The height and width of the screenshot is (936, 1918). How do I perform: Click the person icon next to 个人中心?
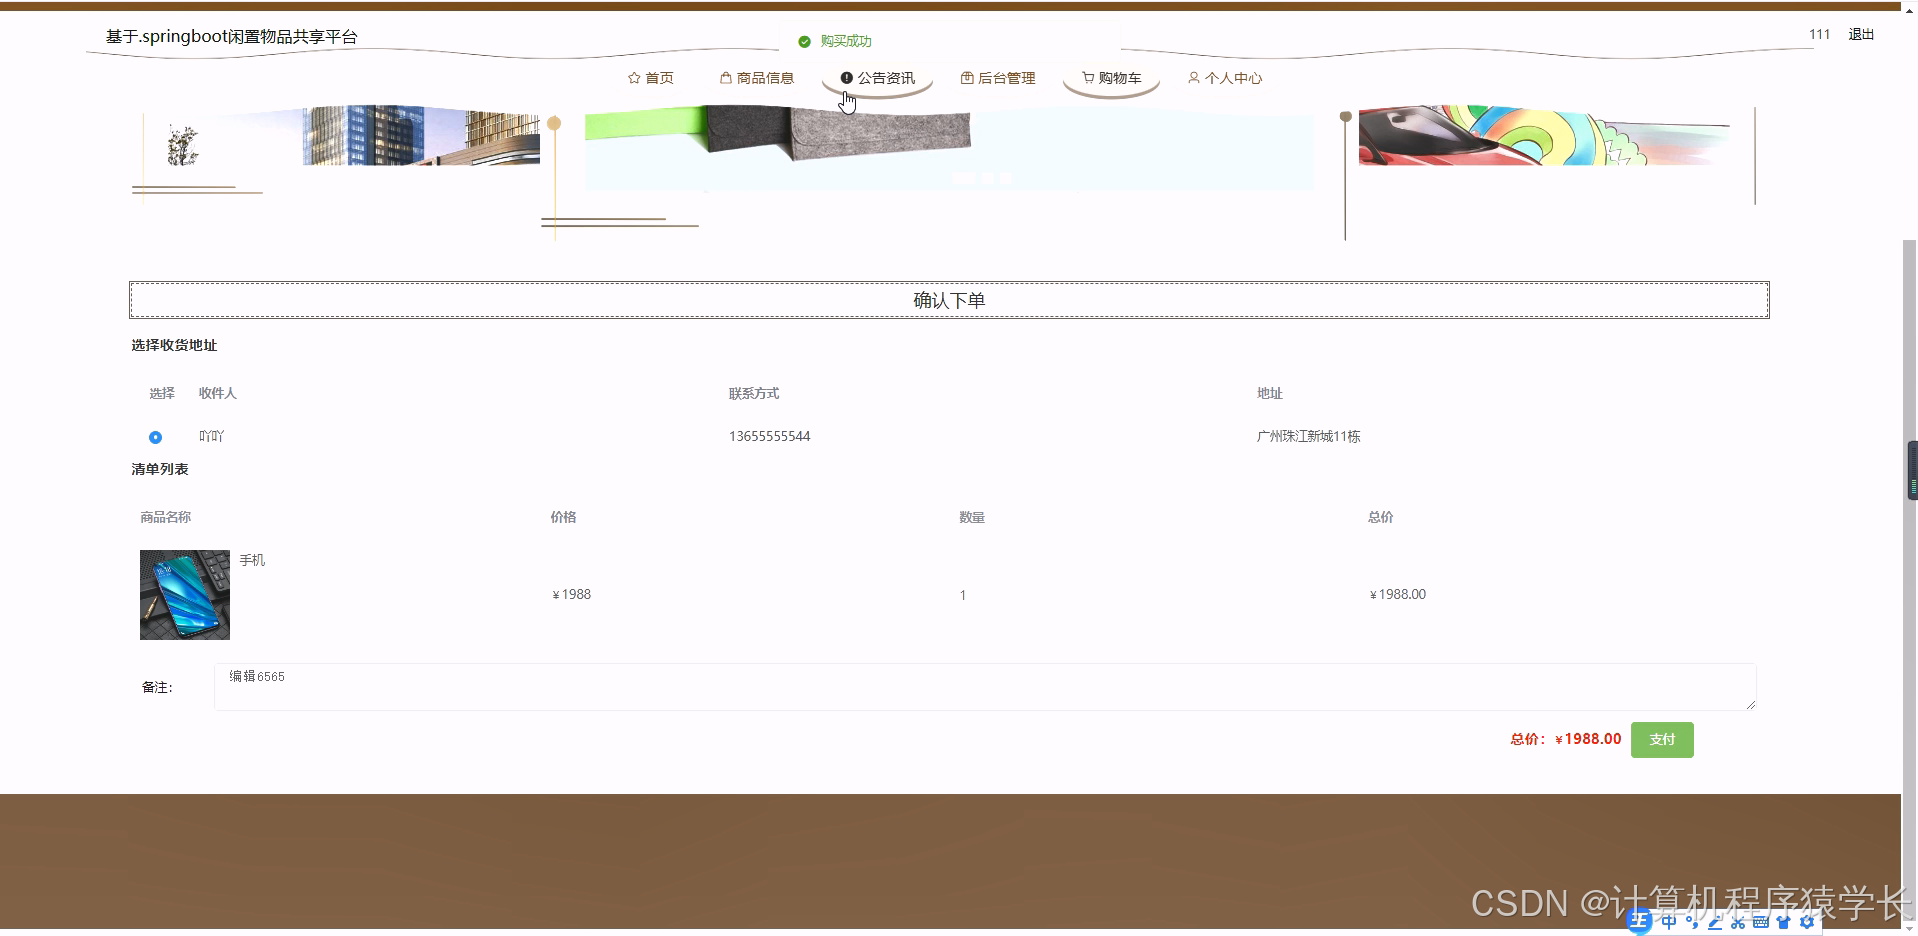pyautogui.click(x=1192, y=77)
